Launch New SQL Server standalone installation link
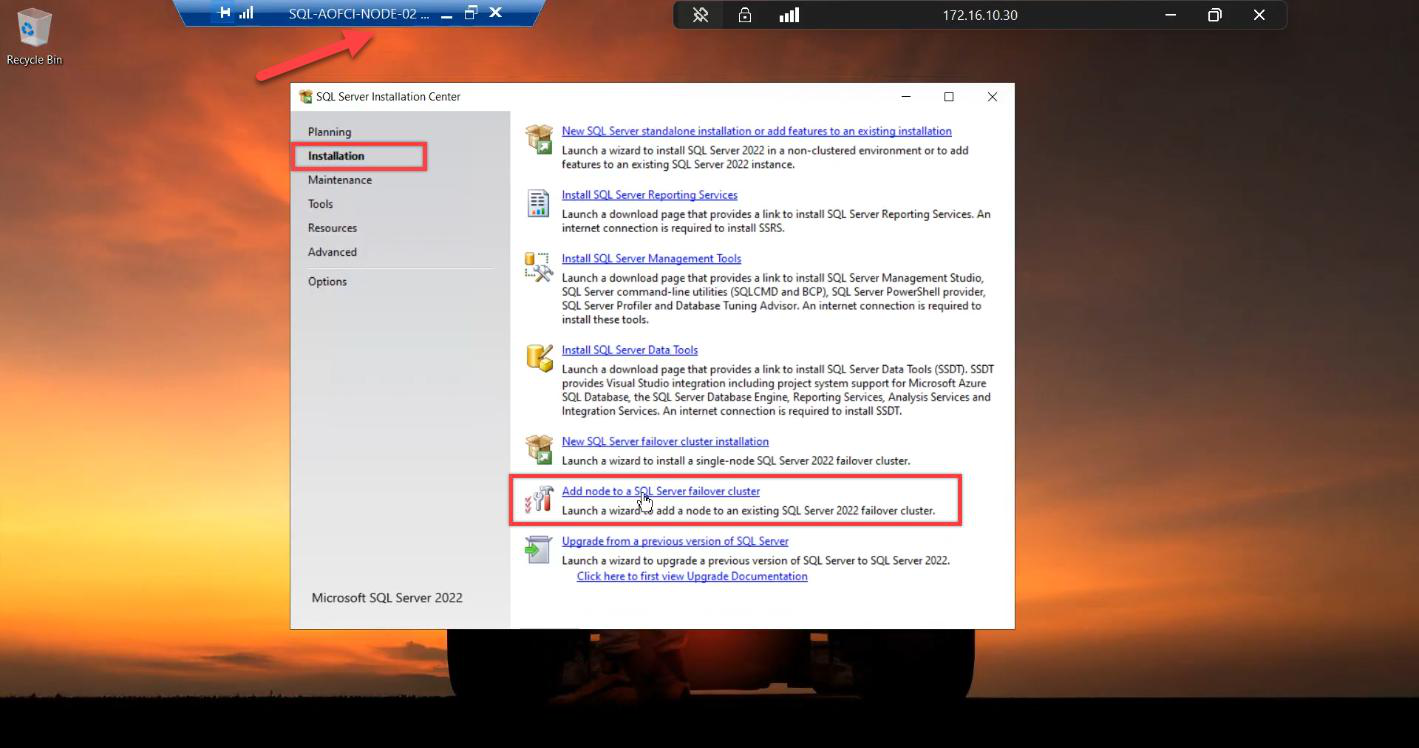 click(x=756, y=131)
